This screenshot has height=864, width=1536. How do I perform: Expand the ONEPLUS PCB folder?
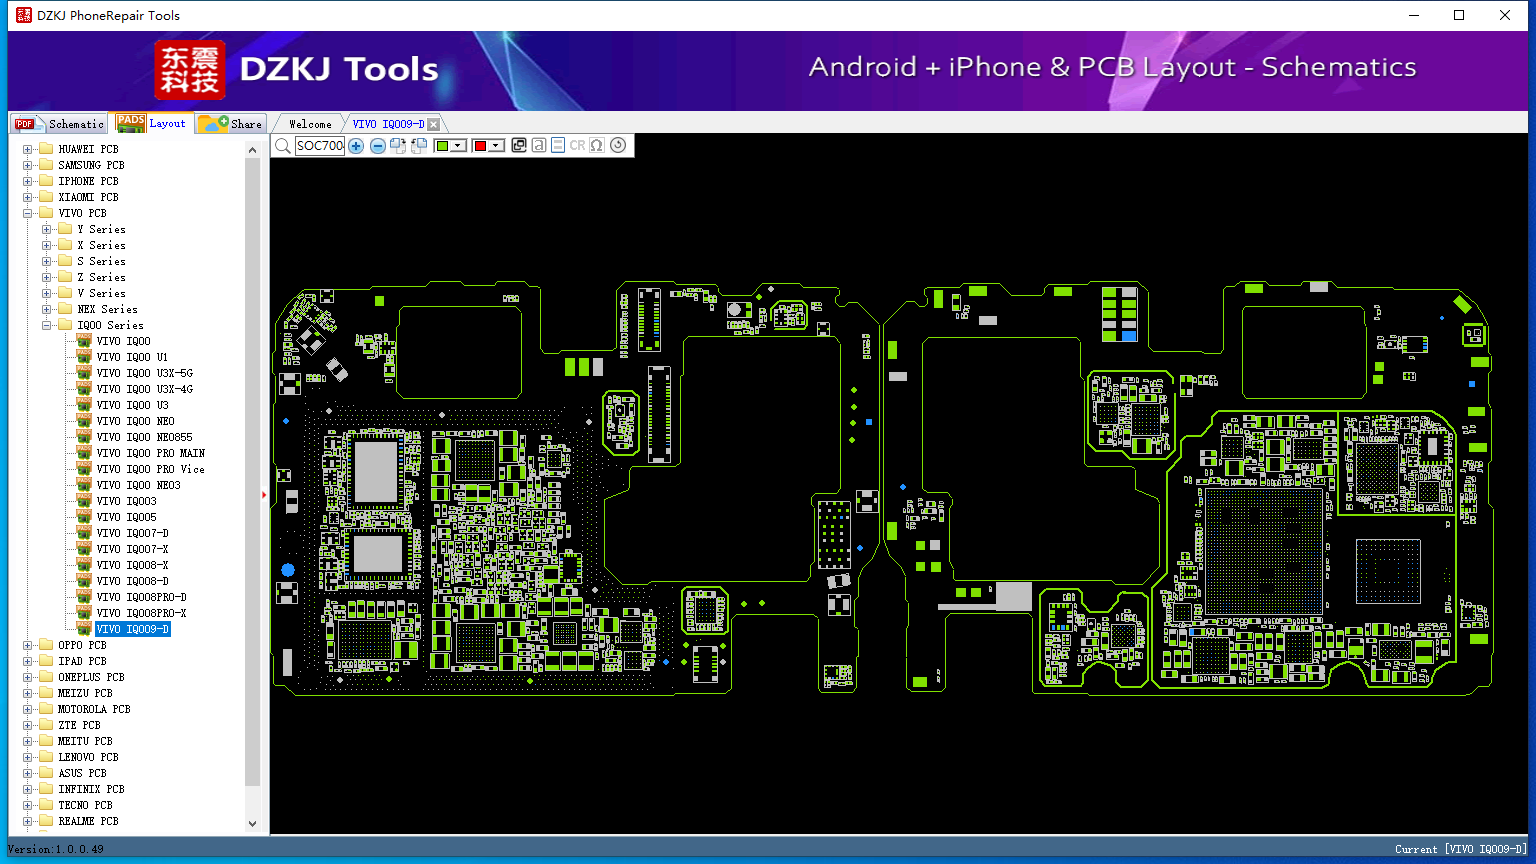click(28, 677)
